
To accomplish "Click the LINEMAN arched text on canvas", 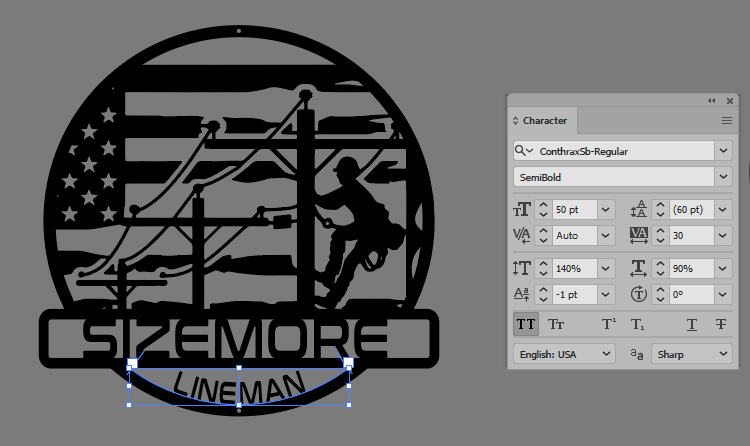I will [x=237, y=385].
